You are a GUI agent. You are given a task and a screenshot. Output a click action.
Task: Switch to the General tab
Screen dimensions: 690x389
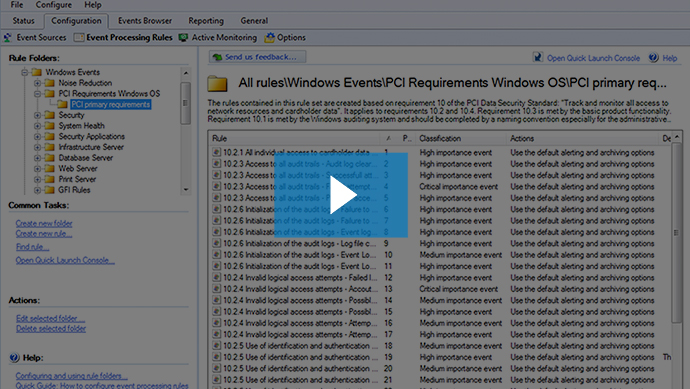coord(254,21)
